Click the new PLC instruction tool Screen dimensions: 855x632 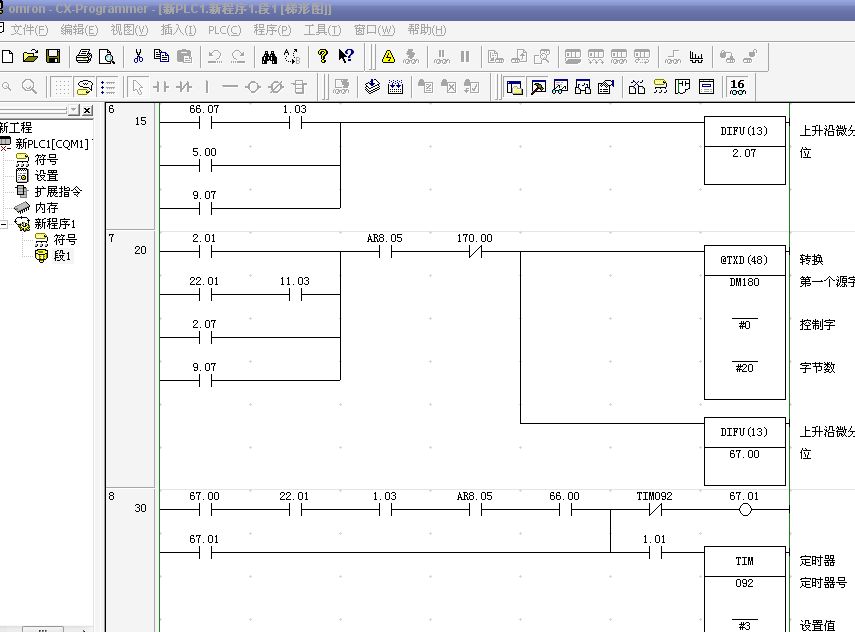coord(299,87)
